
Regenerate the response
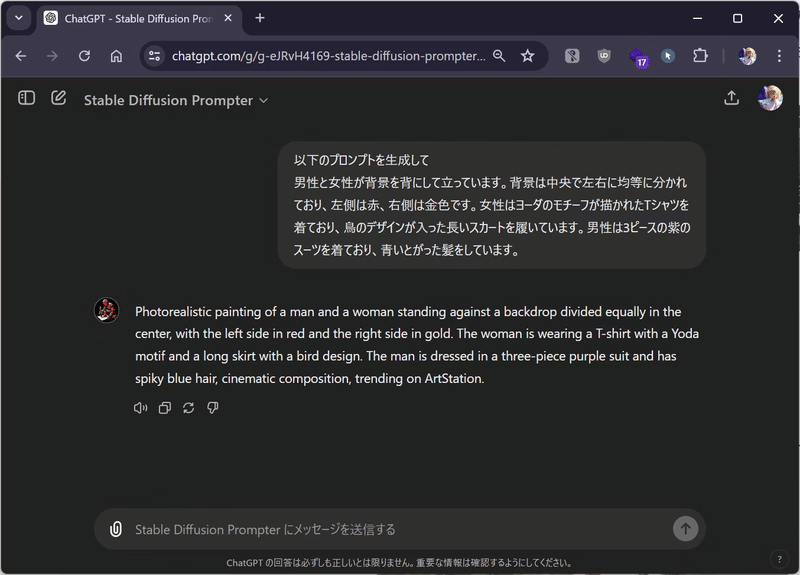click(189, 408)
